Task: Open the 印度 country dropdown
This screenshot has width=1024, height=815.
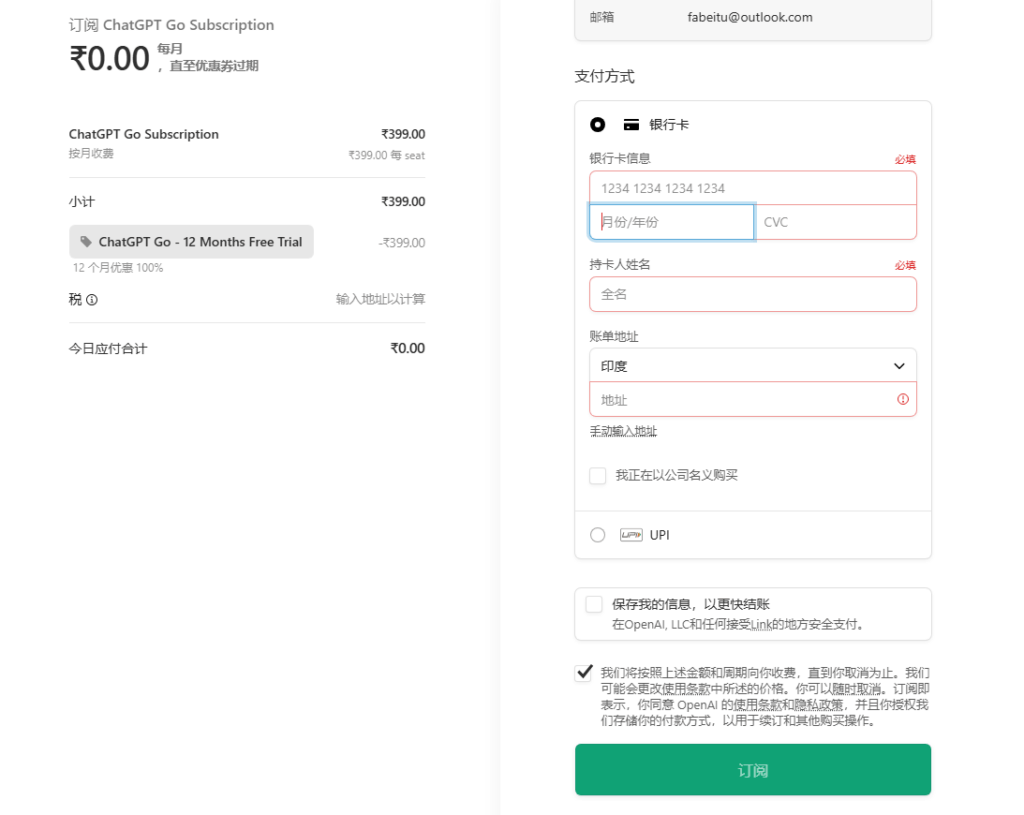Action: [752, 366]
